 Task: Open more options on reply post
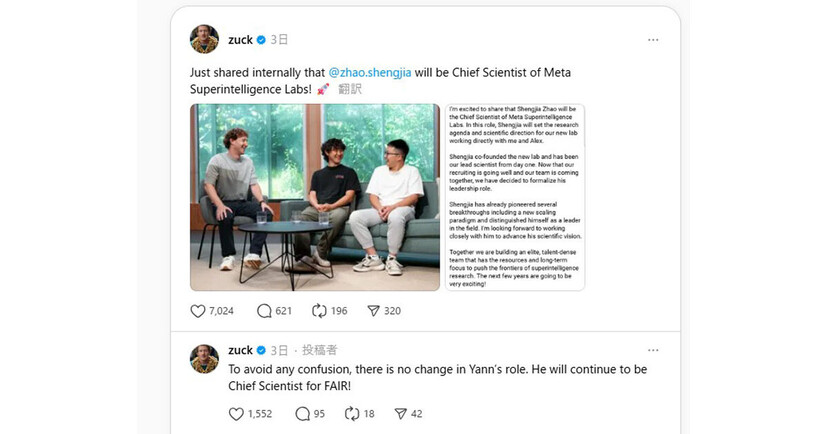[653, 350]
